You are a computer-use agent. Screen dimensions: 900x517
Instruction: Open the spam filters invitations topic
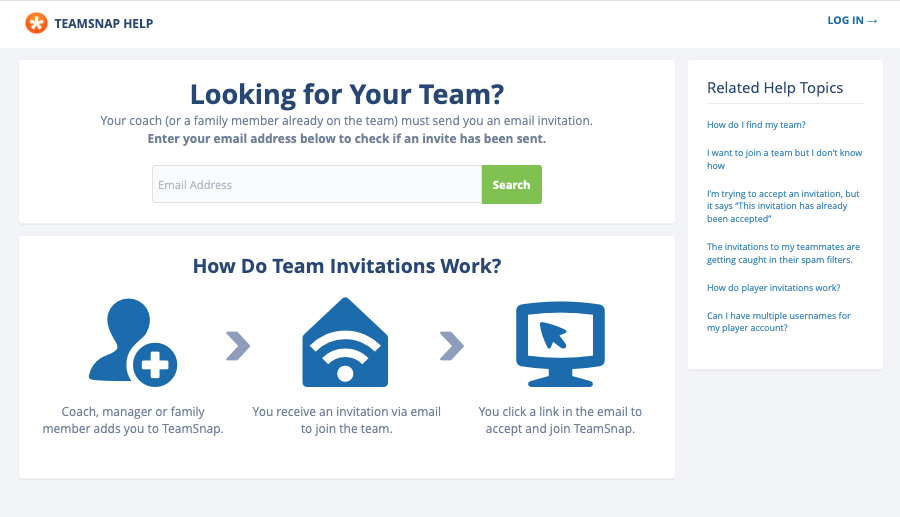point(783,253)
